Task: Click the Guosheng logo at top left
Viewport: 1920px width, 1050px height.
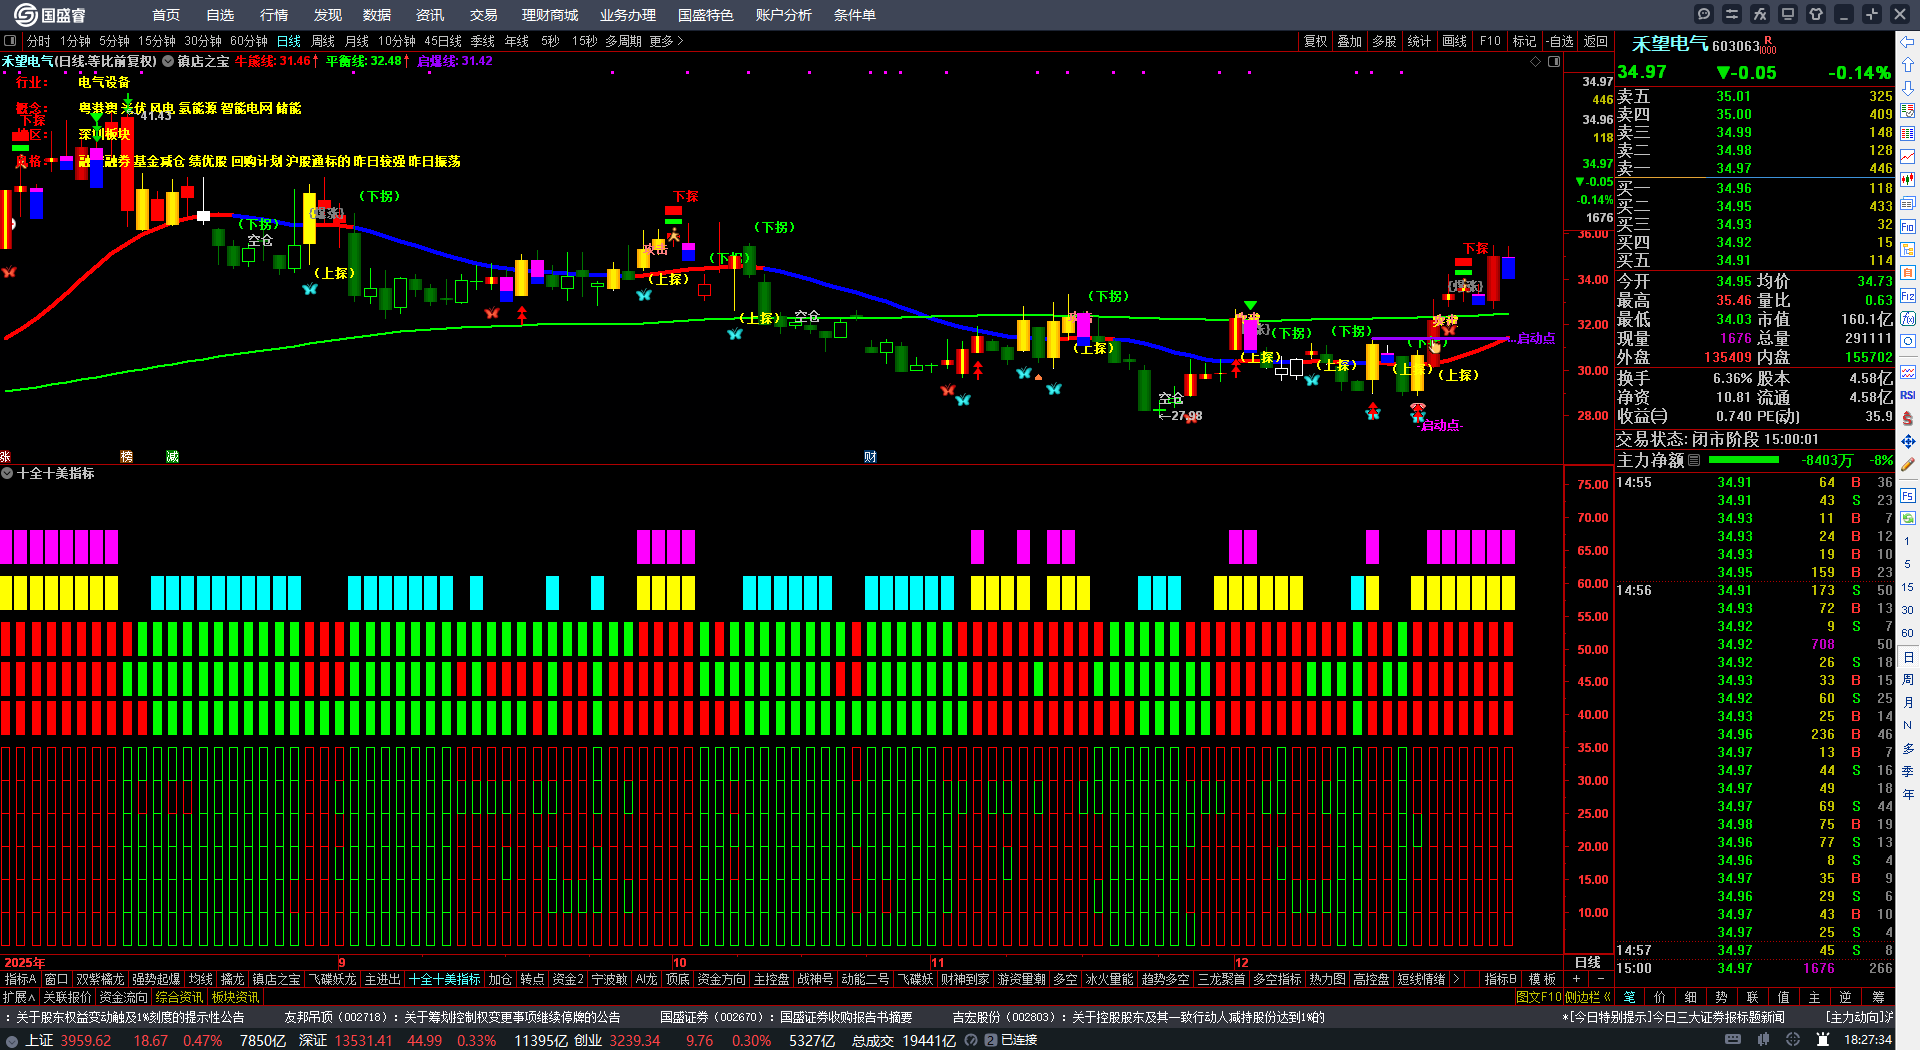Action: coord(50,15)
